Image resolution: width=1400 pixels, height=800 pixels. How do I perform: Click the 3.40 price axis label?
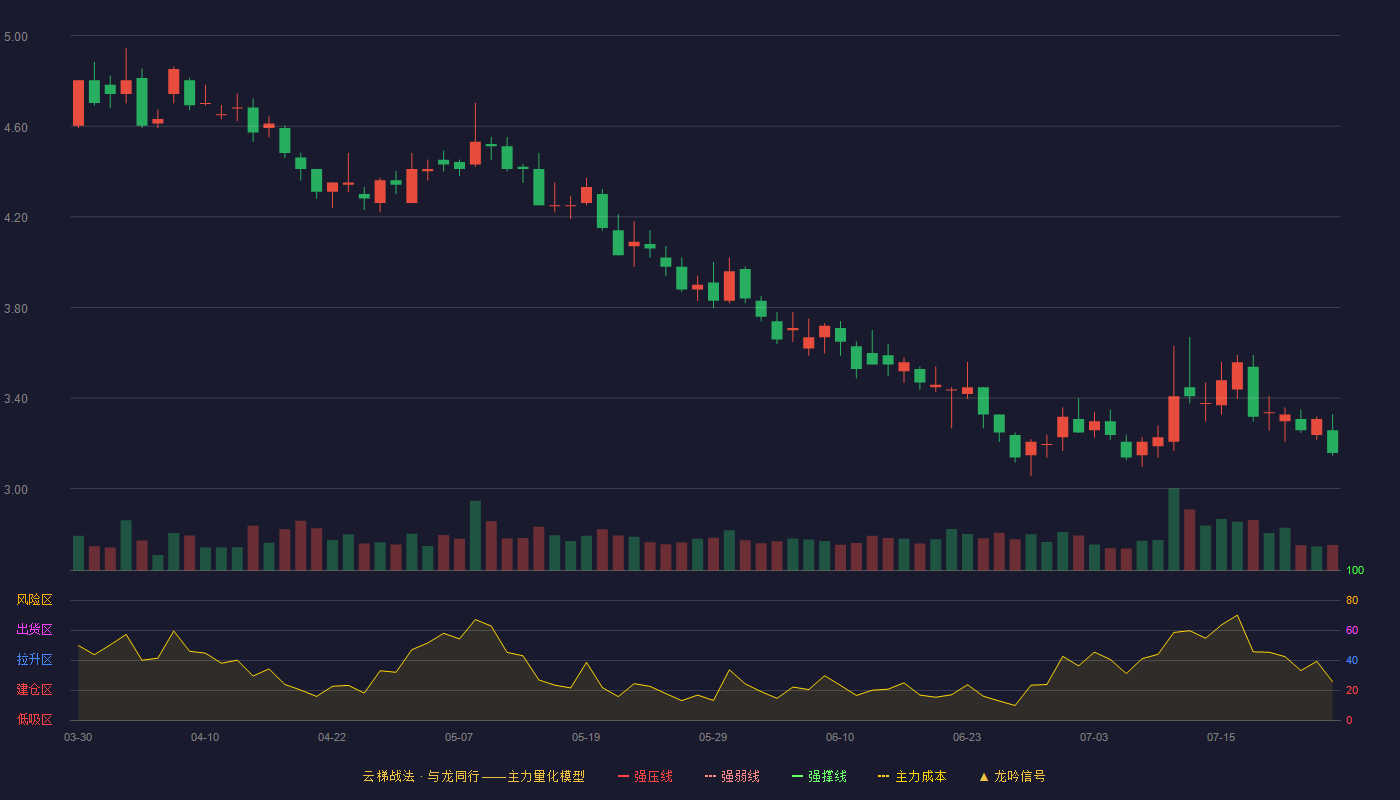tap(16, 399)
